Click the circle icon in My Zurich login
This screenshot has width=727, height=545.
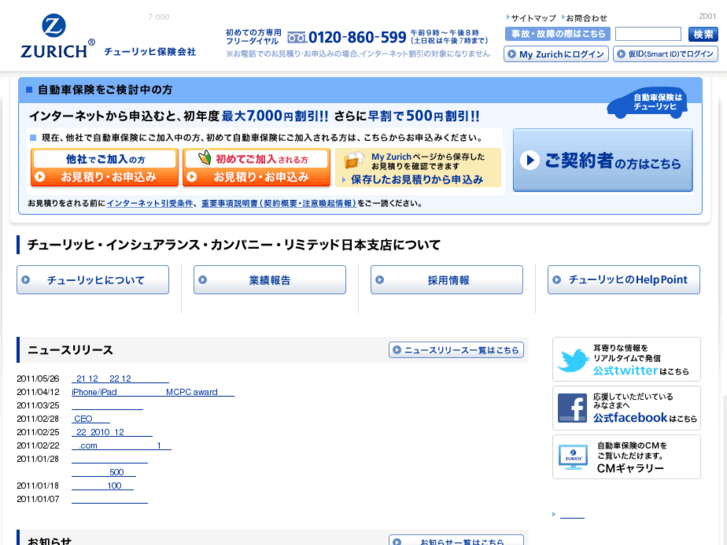[512, 54]
